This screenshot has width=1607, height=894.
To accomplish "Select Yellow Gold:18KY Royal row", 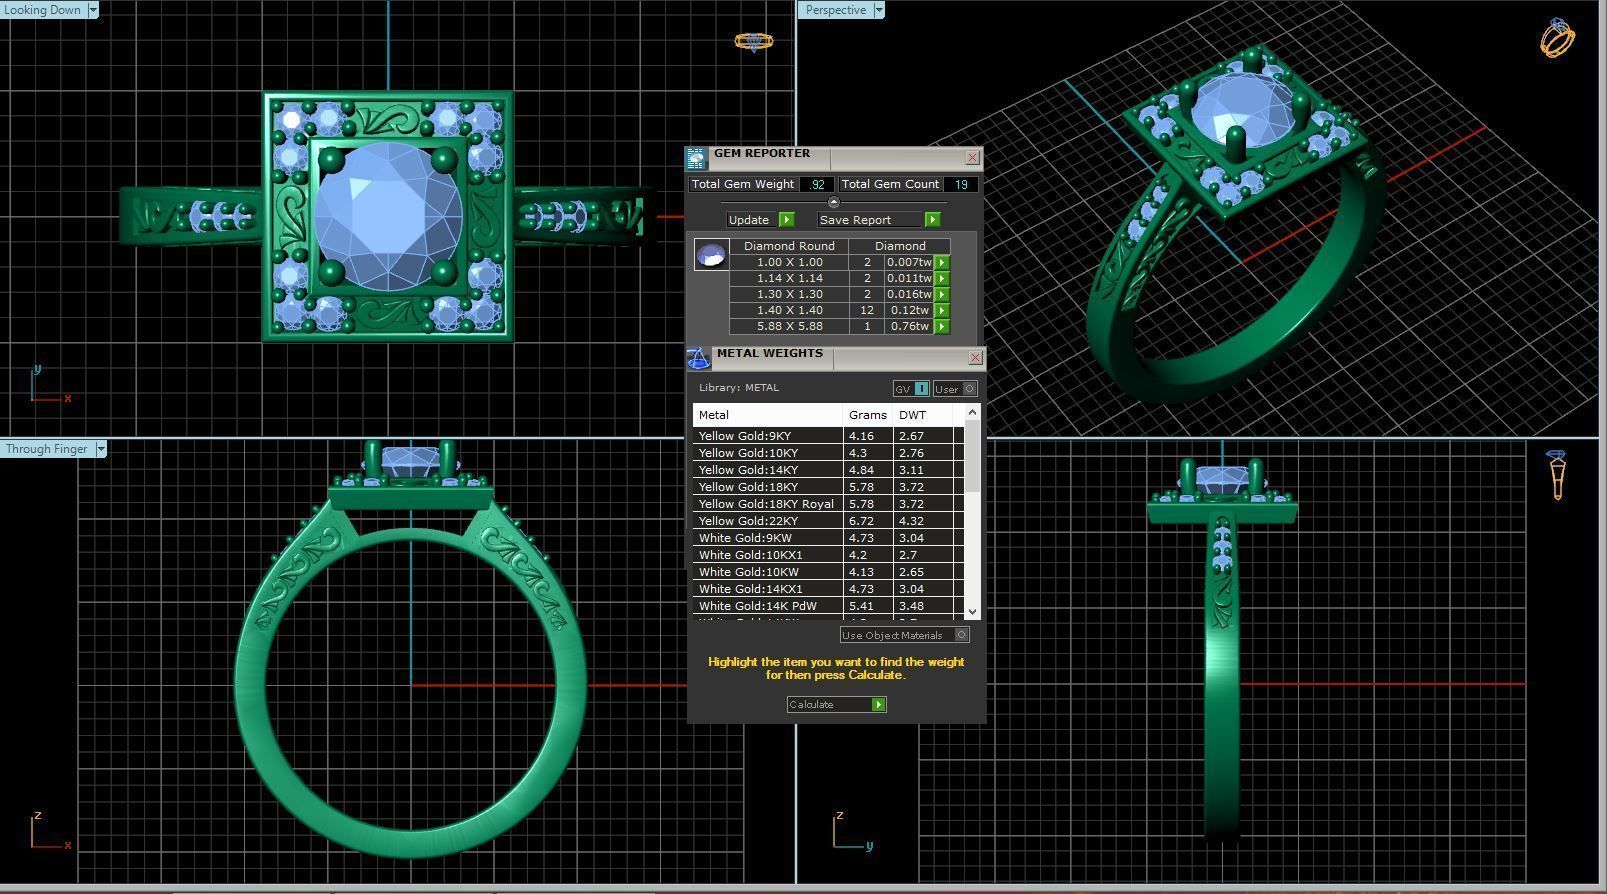I will point(827,504).
